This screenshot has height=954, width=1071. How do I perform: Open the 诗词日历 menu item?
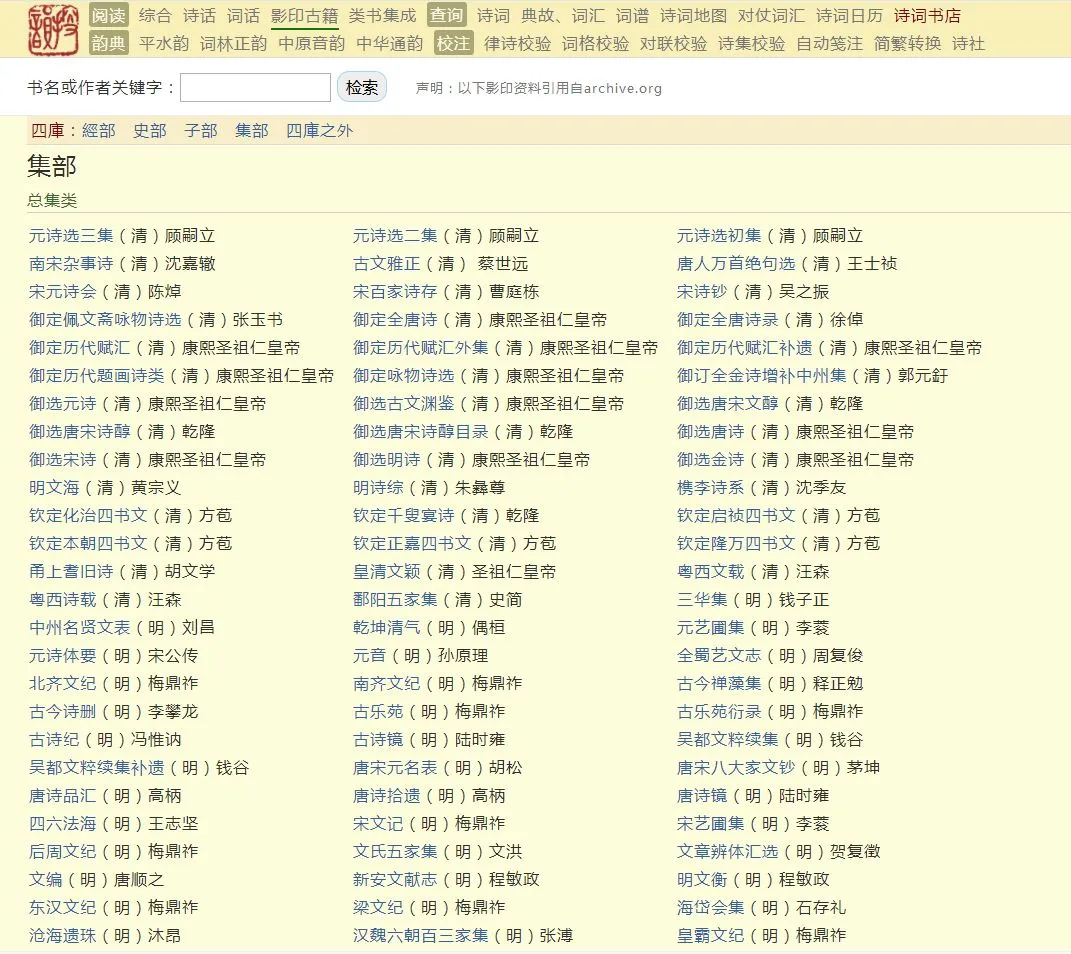[849, 15]
